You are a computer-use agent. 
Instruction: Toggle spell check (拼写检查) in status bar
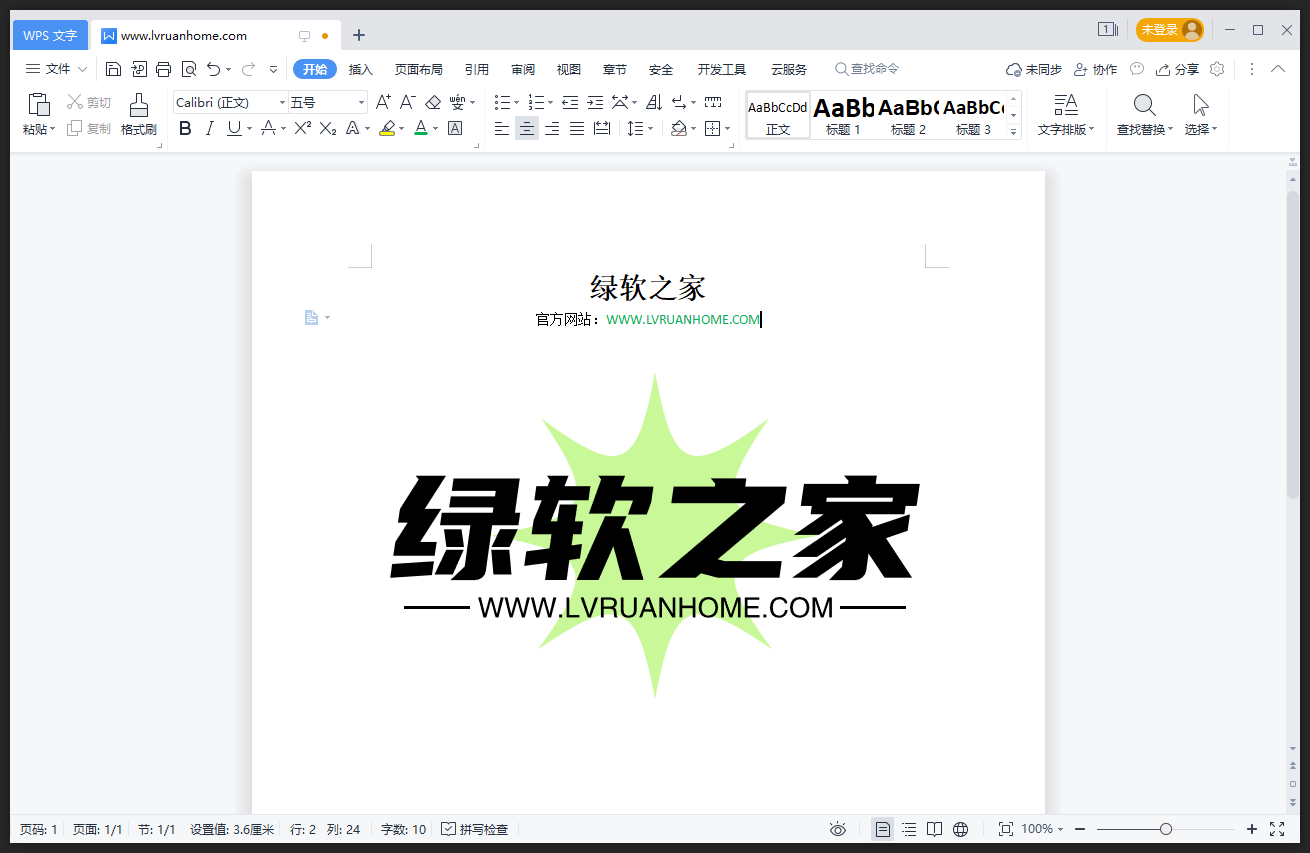point(475,829)
